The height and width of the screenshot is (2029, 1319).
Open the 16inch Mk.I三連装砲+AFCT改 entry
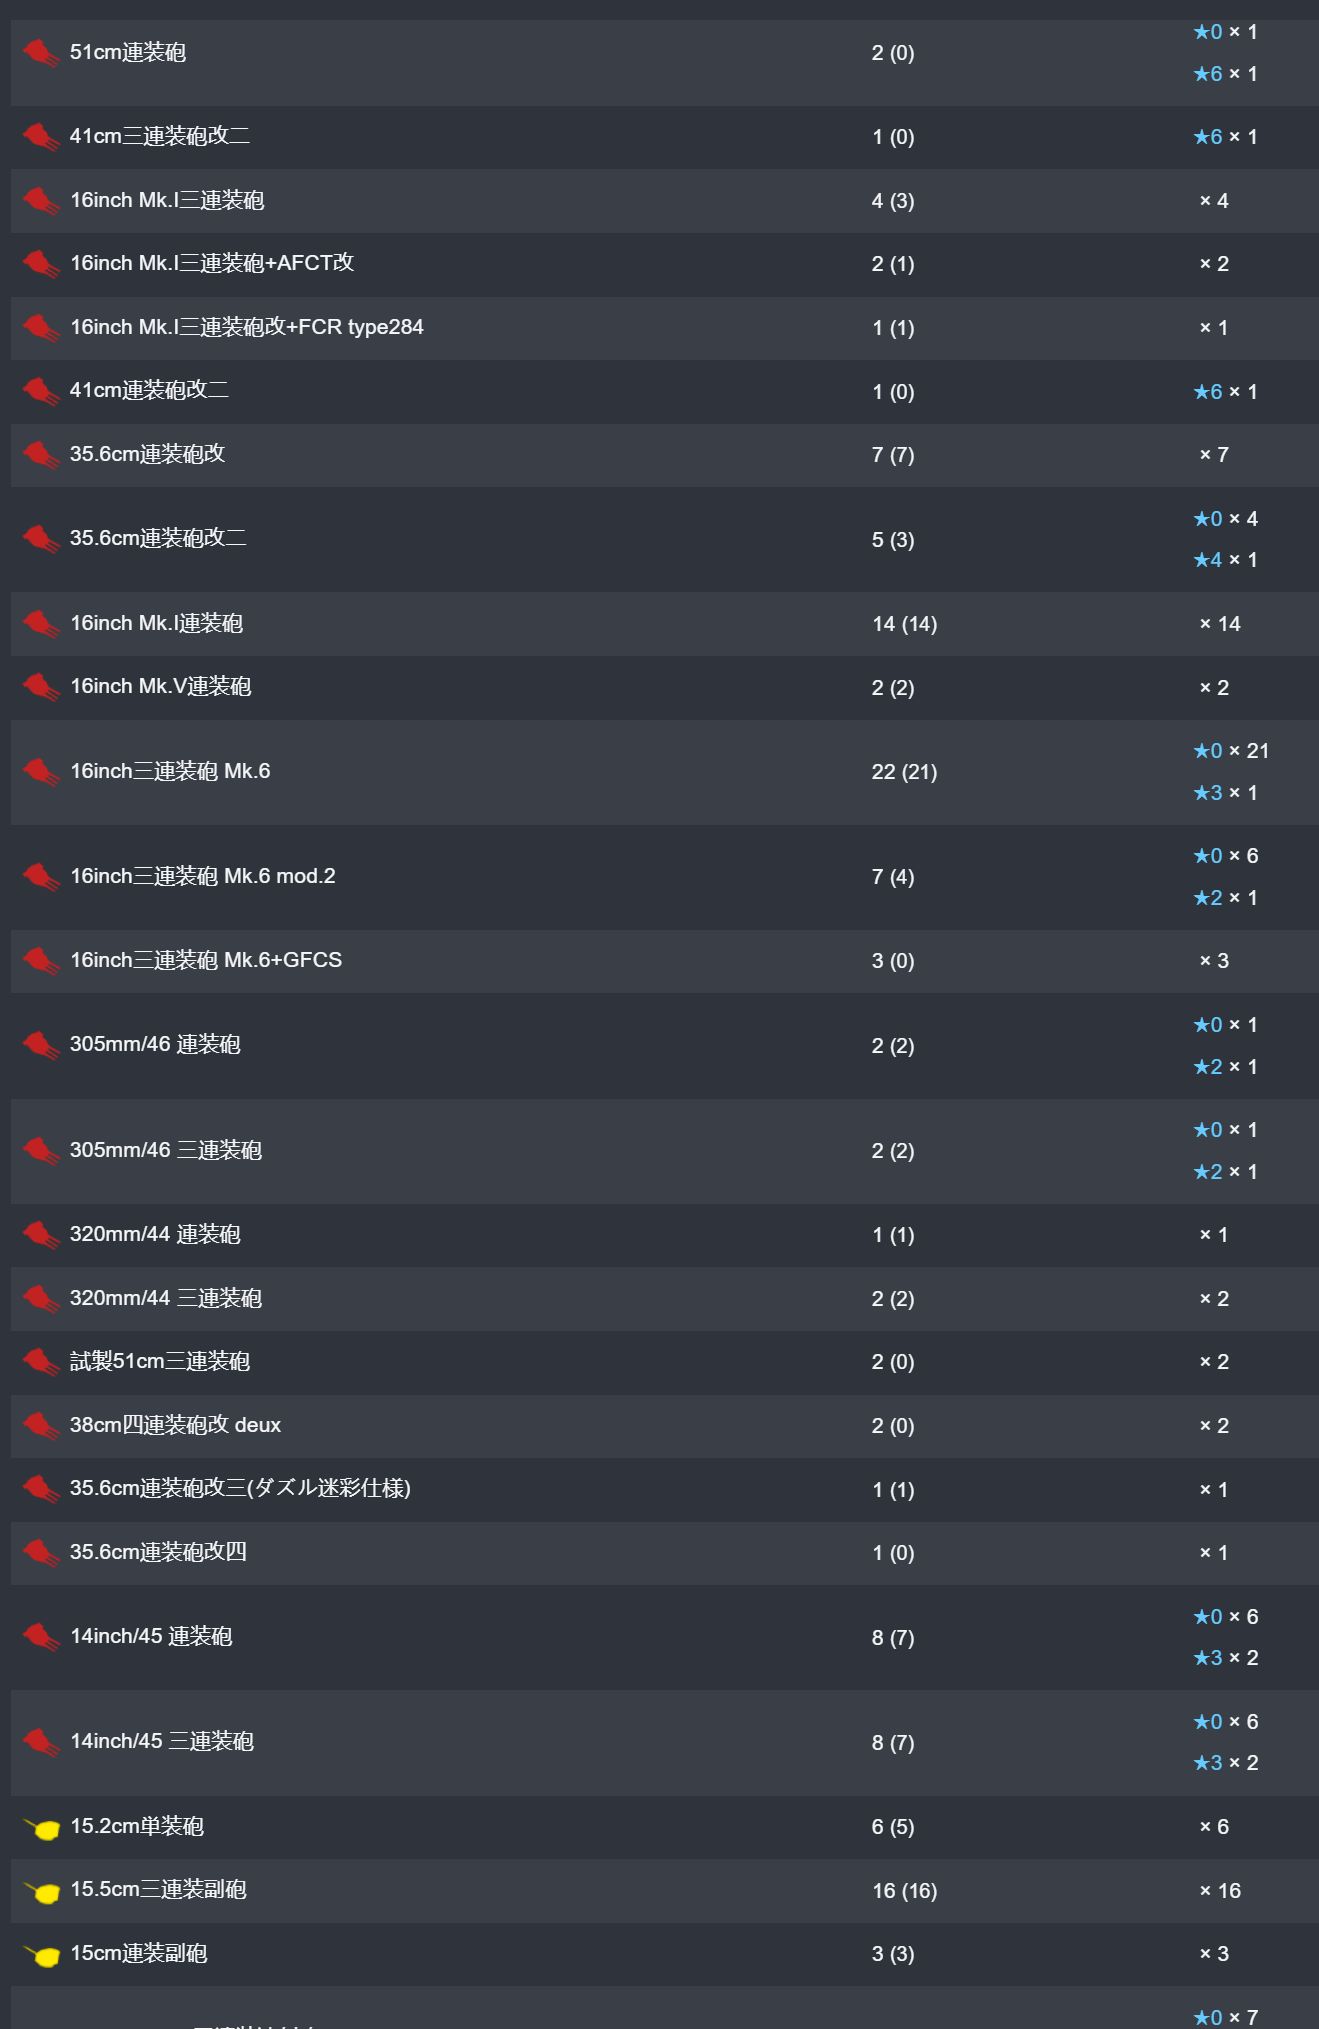(212, 263)
